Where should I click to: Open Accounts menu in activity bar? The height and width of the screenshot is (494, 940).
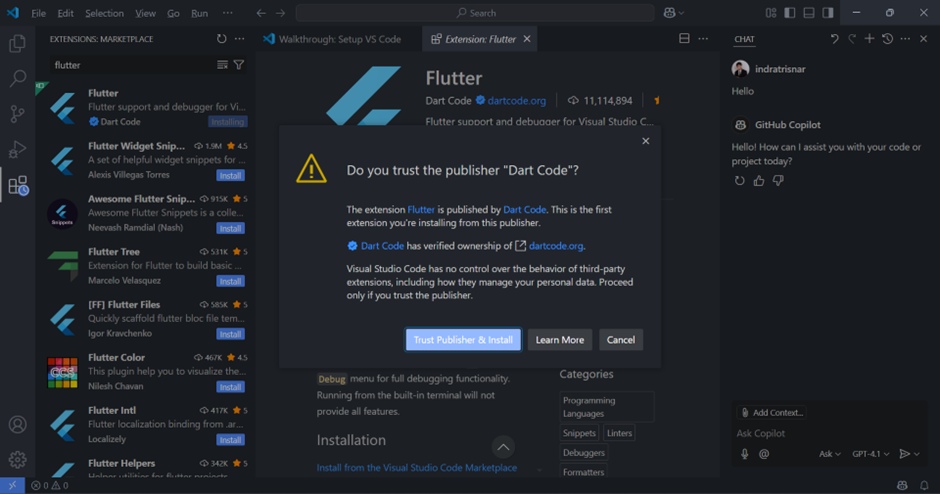click(x=17, y=424)
